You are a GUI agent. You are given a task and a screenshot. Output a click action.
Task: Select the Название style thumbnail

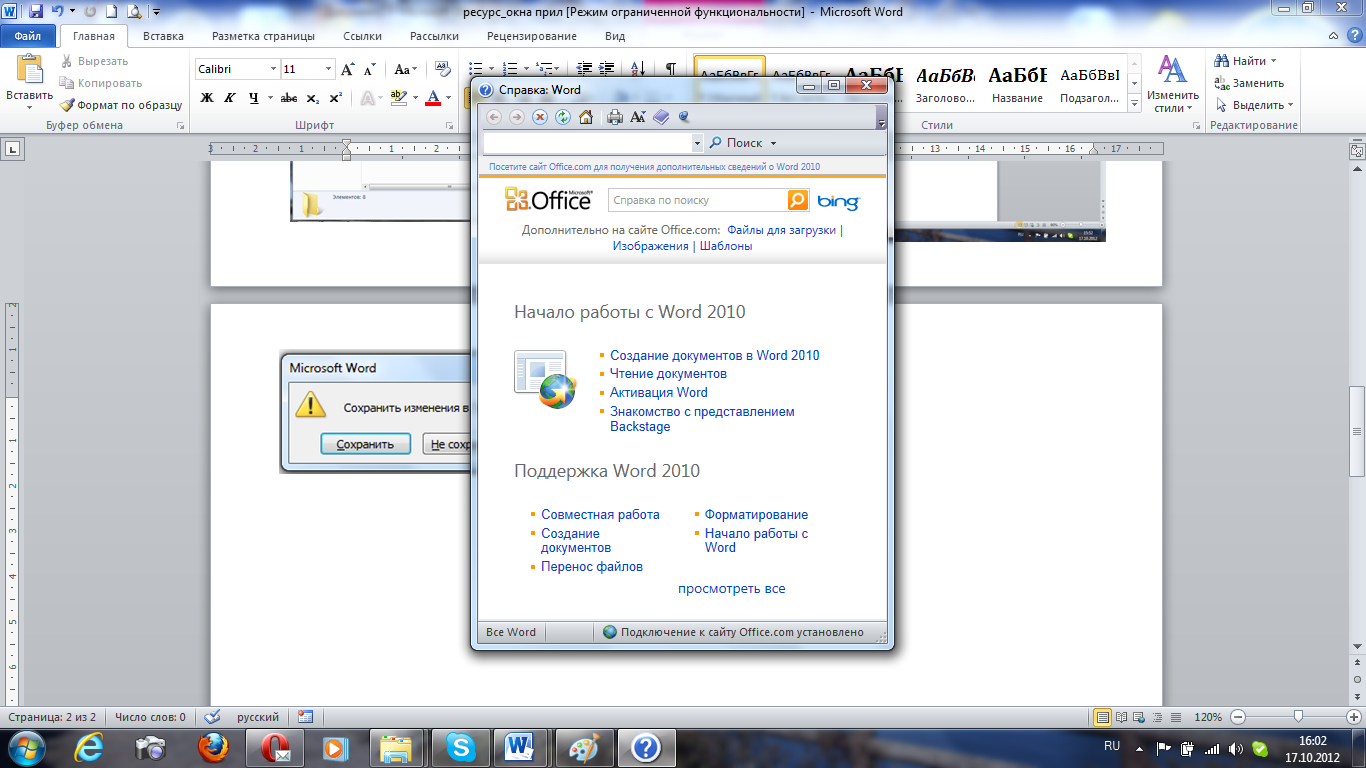[x=1018, y=85]
